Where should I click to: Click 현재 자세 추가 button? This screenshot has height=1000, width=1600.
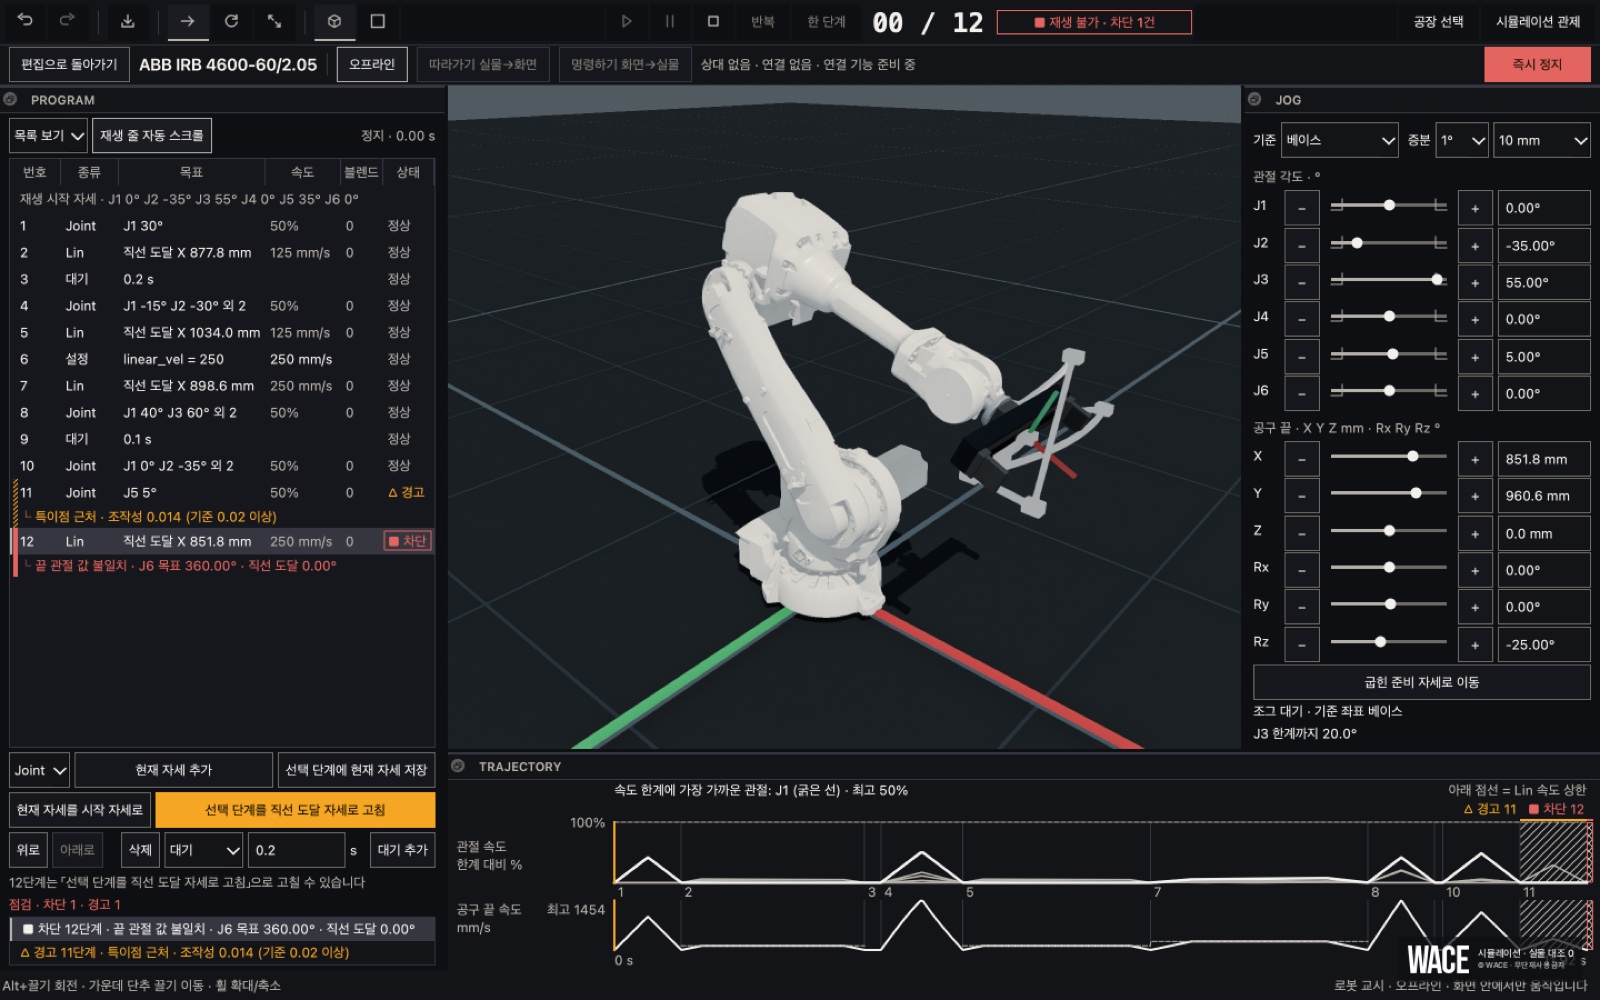point(174,770)
